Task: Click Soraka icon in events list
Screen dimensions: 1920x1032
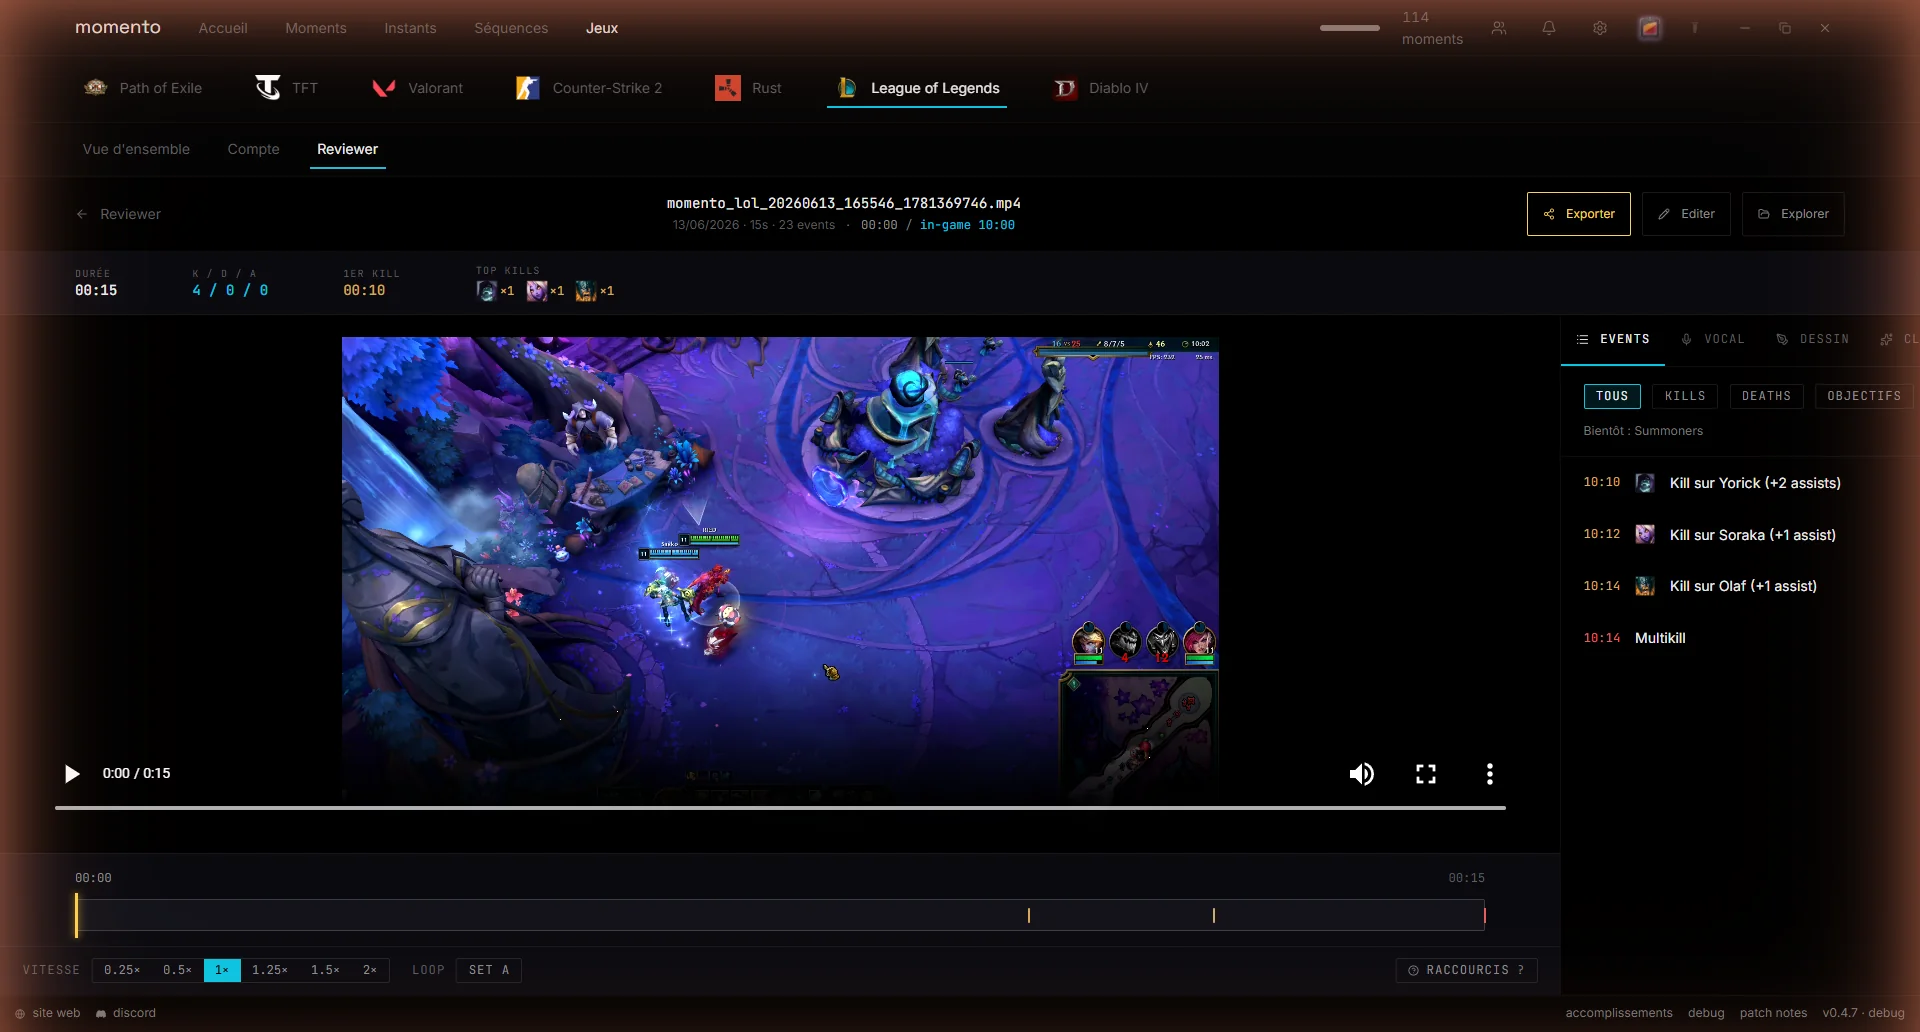Action: (1645, 535)
